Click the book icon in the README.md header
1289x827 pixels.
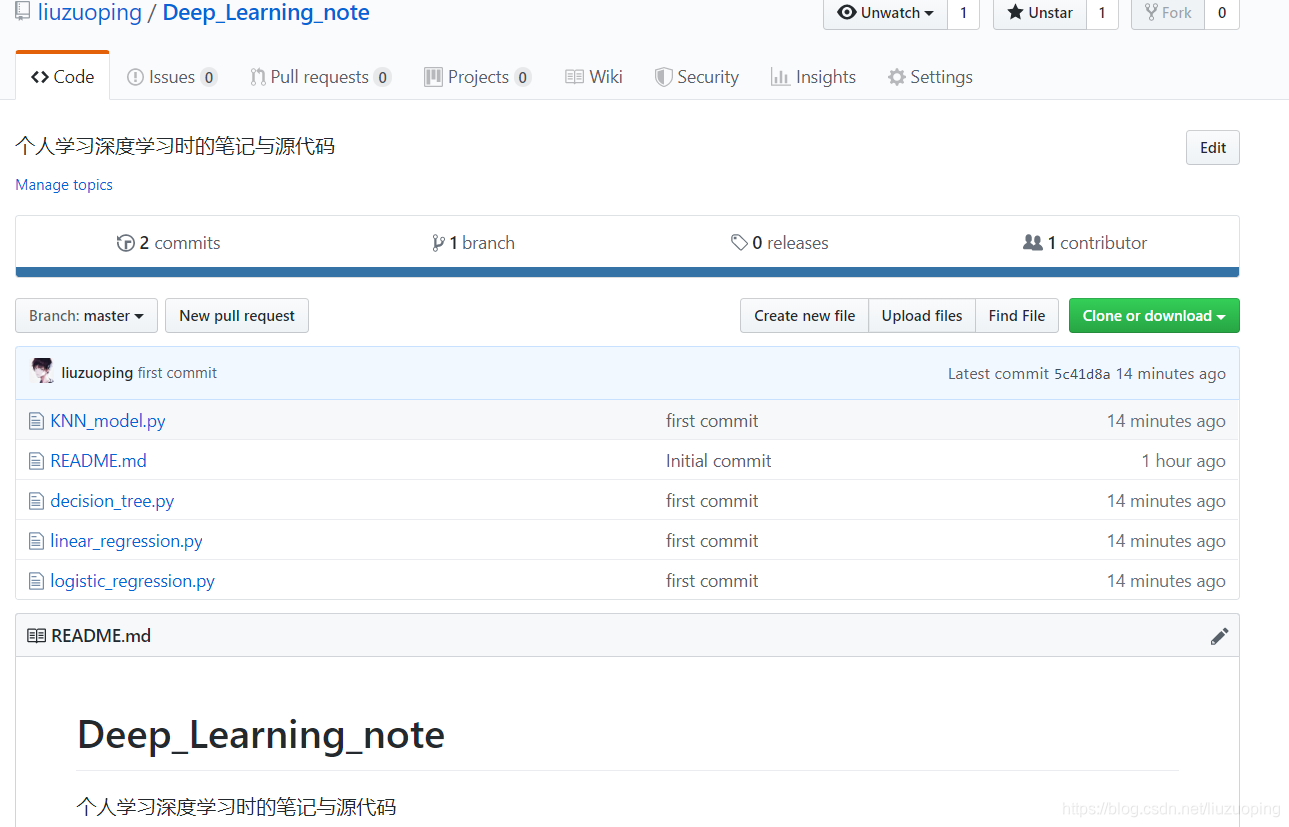pos(37,636)
